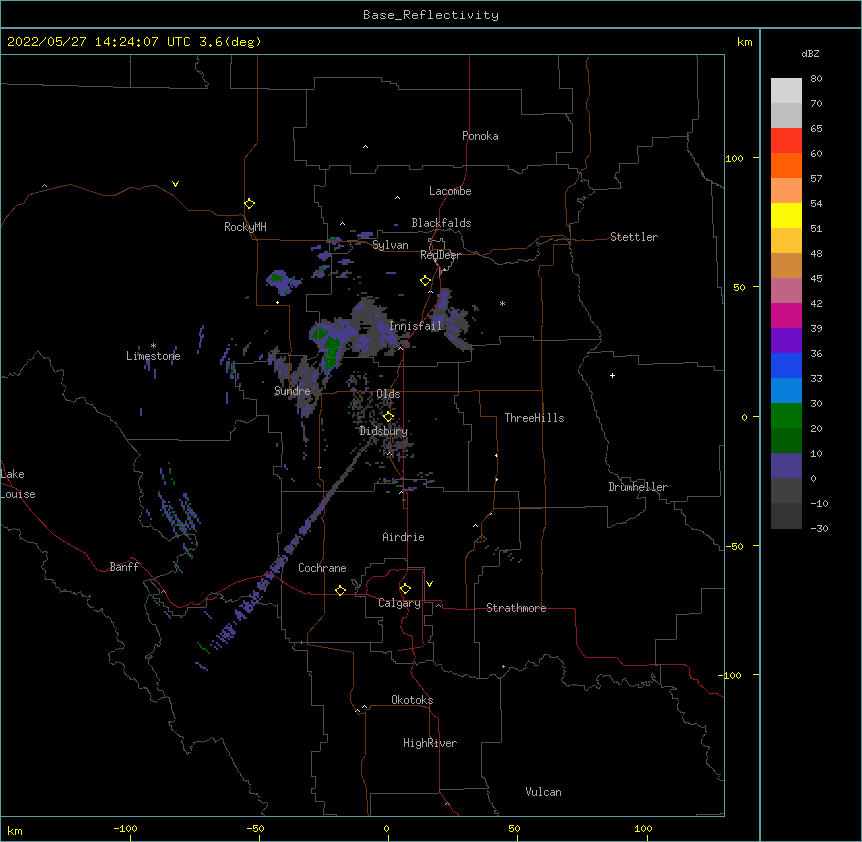The width and height of the screenshot is (862, 842).
Task: Select the 65 value in the dBZ legend
Action: pyautogui.click(x=816, y=128)
